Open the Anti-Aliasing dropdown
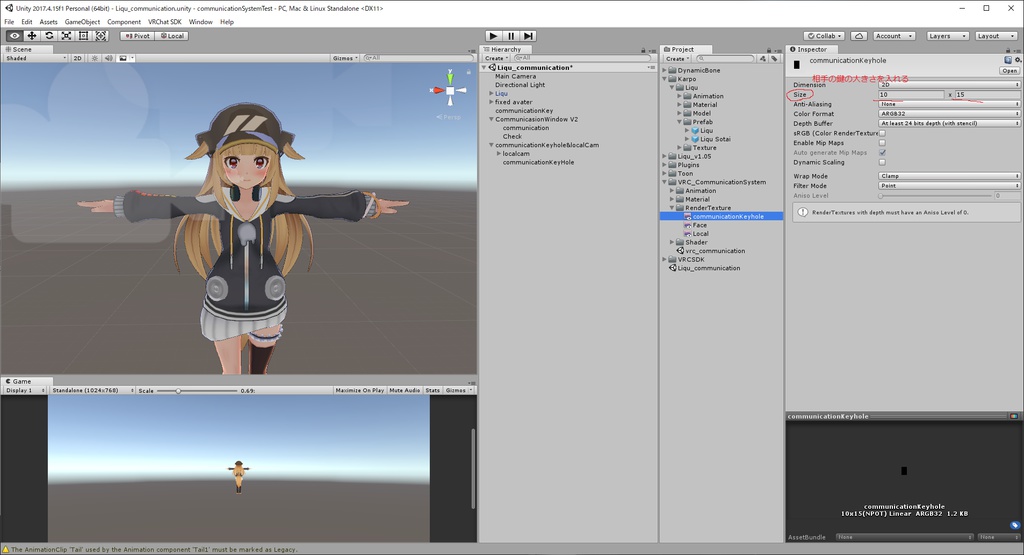The image size is (1024, 555). click(949, 104)
